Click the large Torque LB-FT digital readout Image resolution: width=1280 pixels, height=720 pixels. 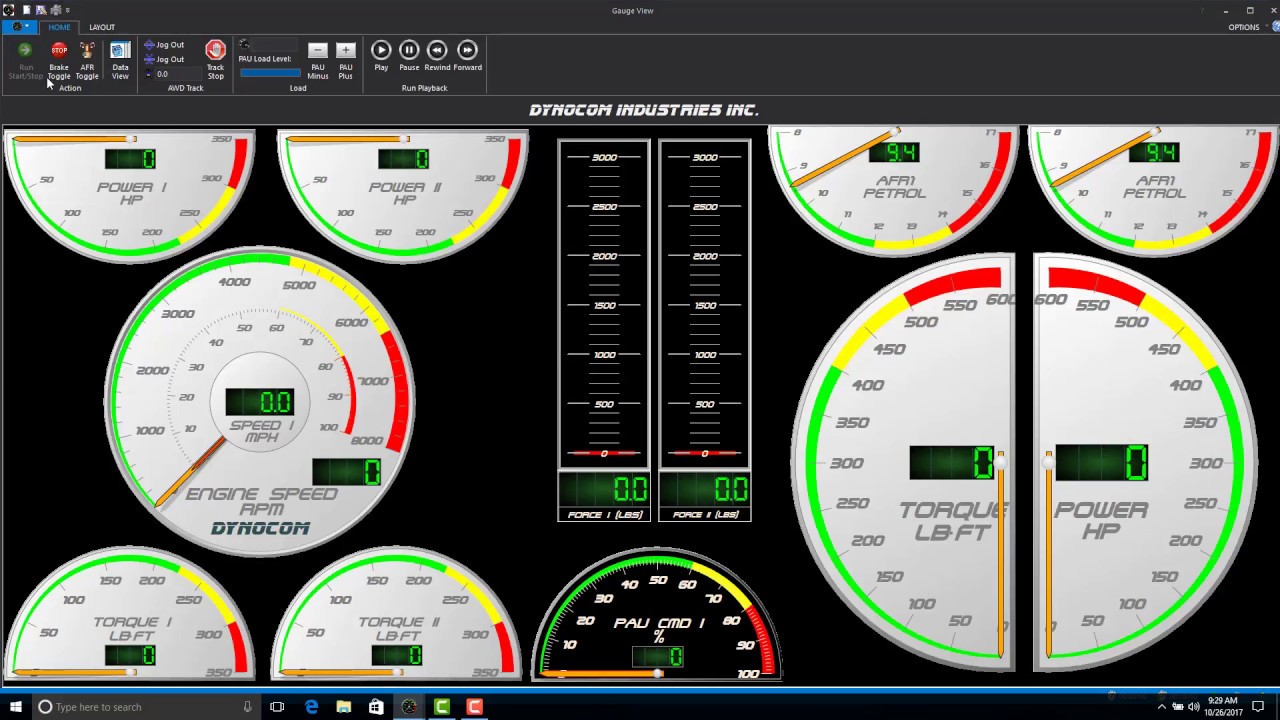click(x=952, y=463)
